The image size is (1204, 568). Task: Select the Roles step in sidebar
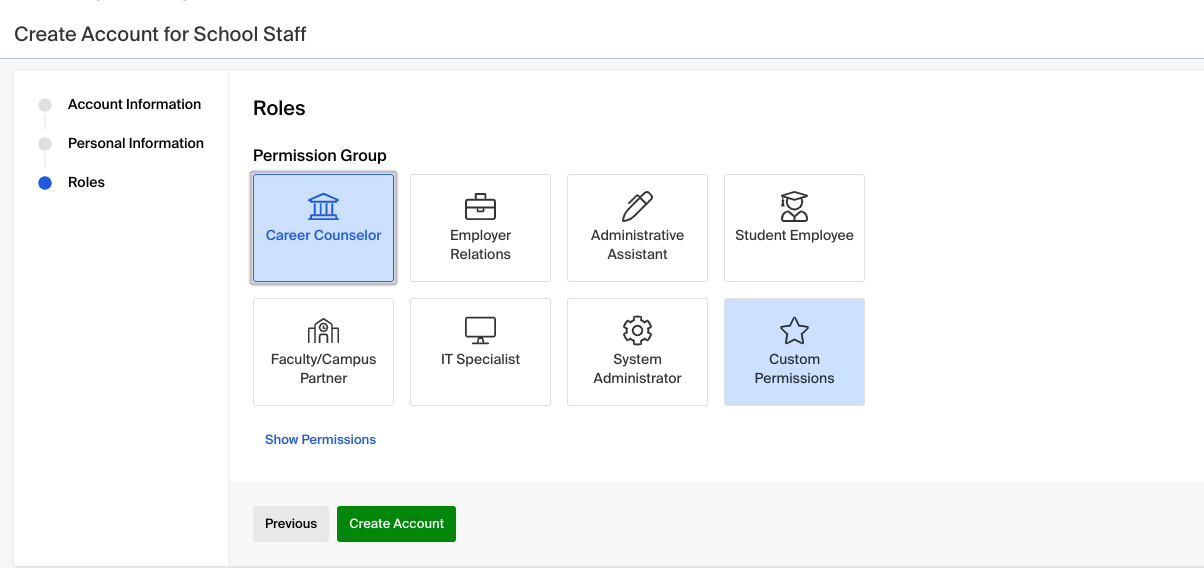click(x=86, y=183)
